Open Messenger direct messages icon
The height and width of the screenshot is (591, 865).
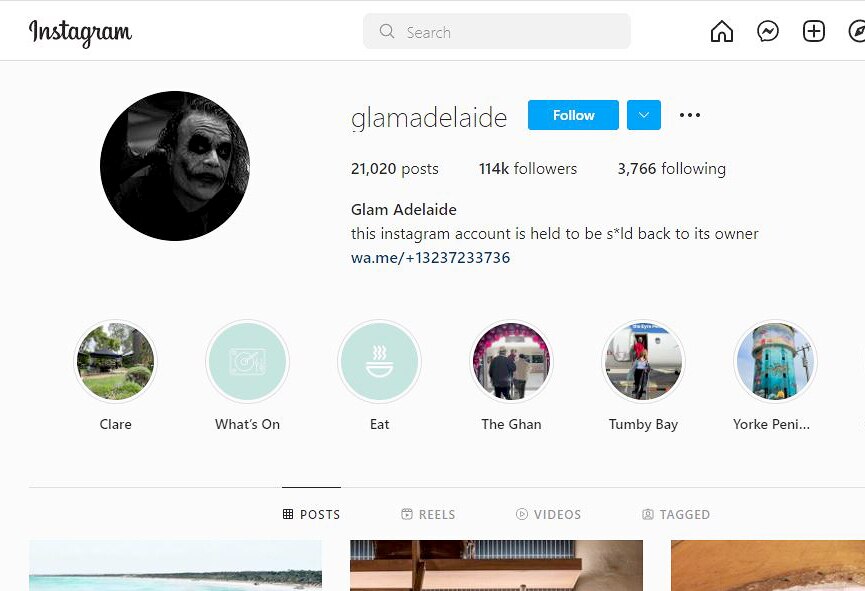coord(768,31)
